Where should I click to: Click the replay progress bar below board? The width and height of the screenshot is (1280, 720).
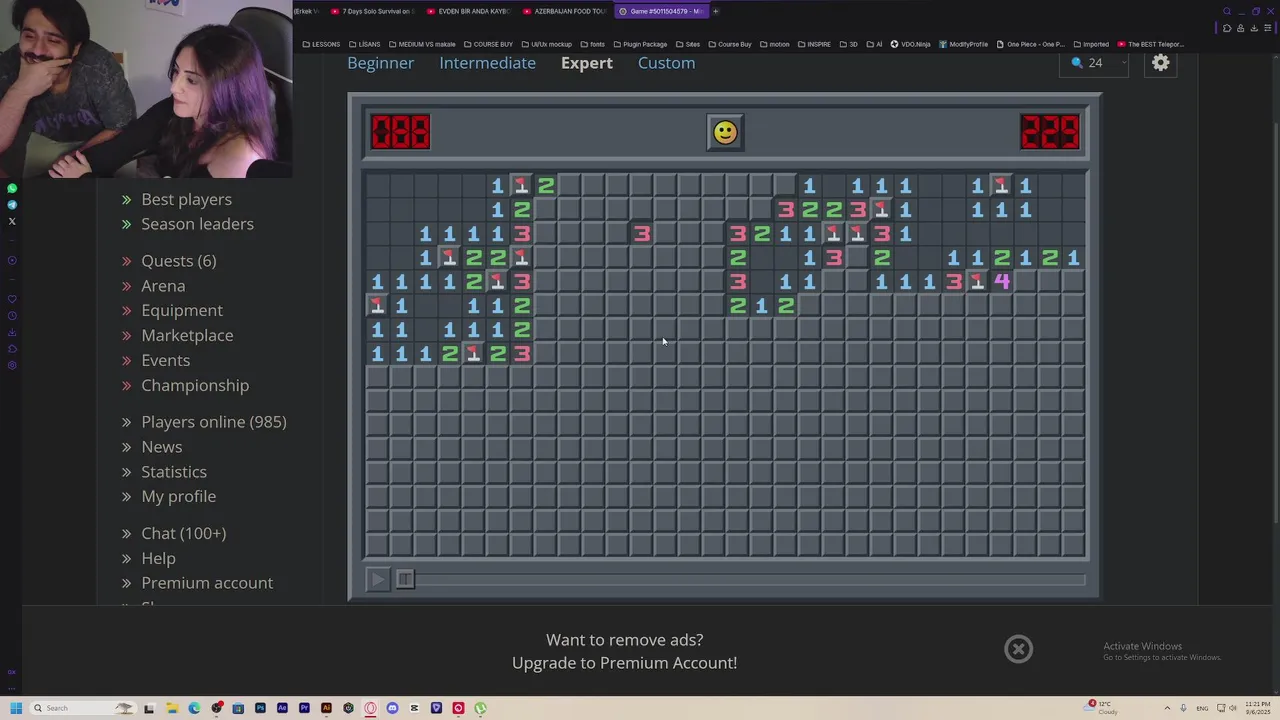752,579
